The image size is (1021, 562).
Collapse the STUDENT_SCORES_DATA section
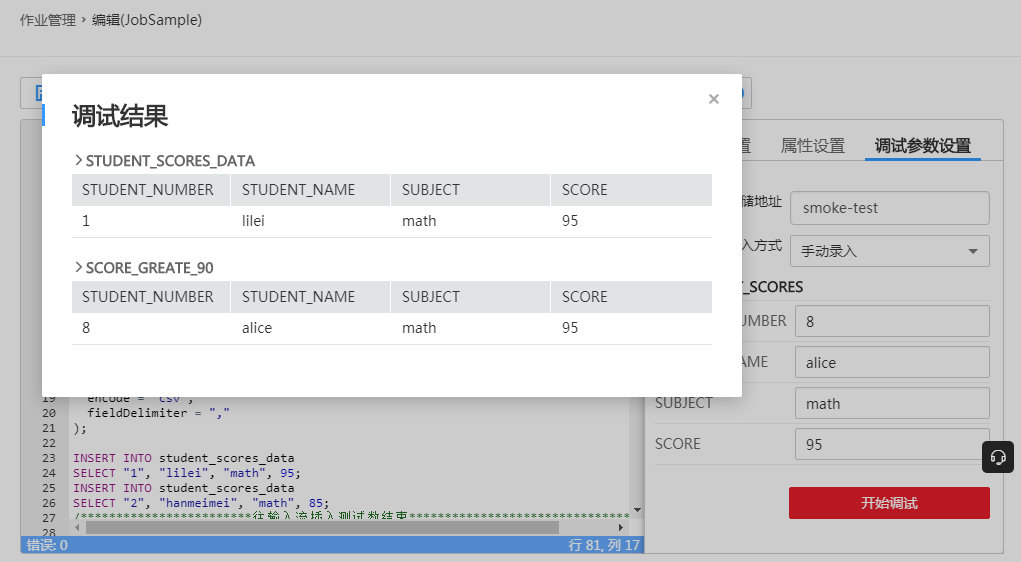[79, 160]
